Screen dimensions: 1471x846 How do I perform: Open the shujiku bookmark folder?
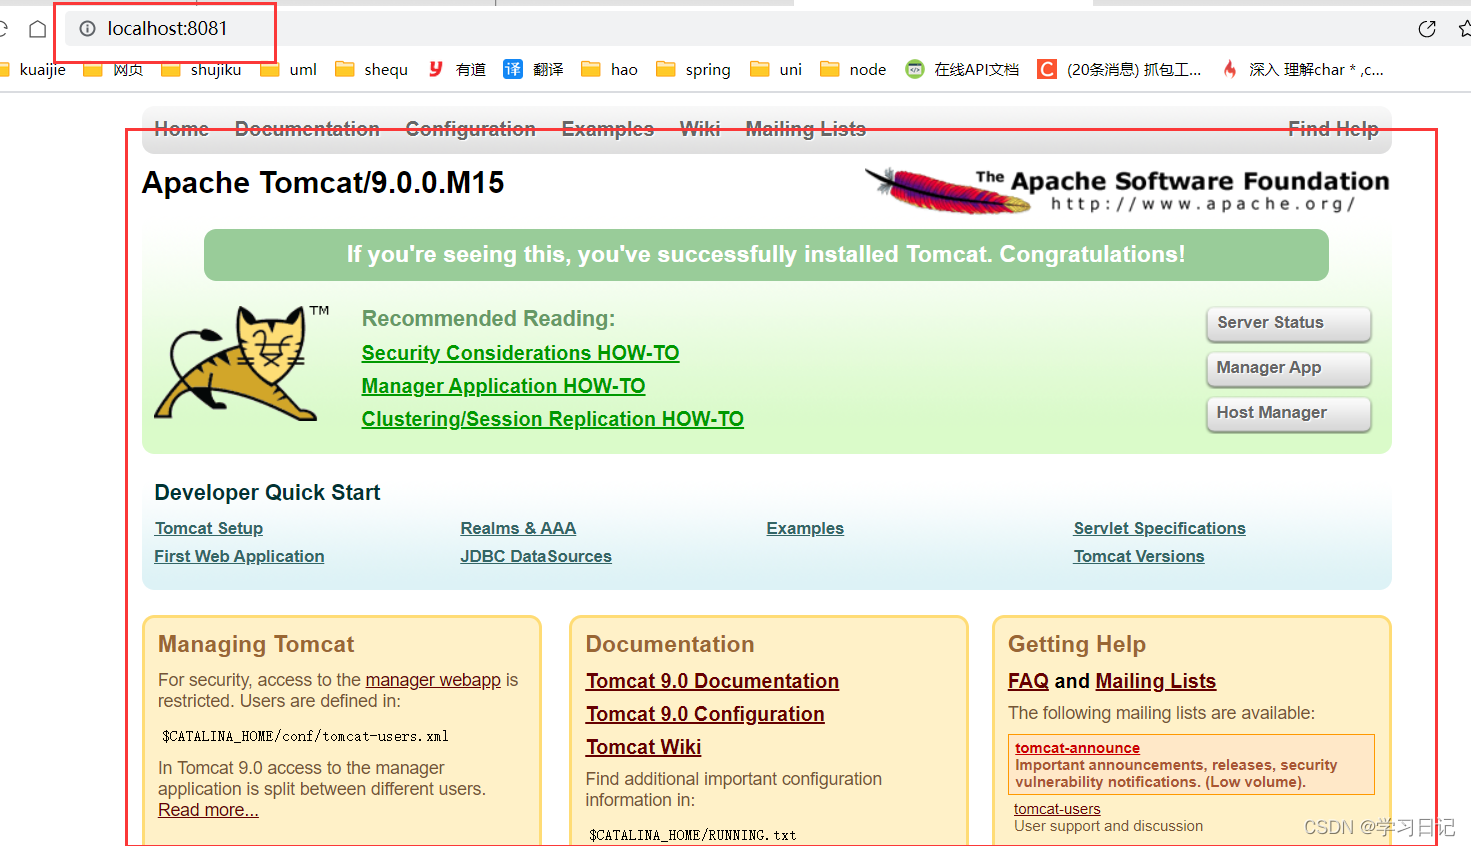[x=201, y=69]
